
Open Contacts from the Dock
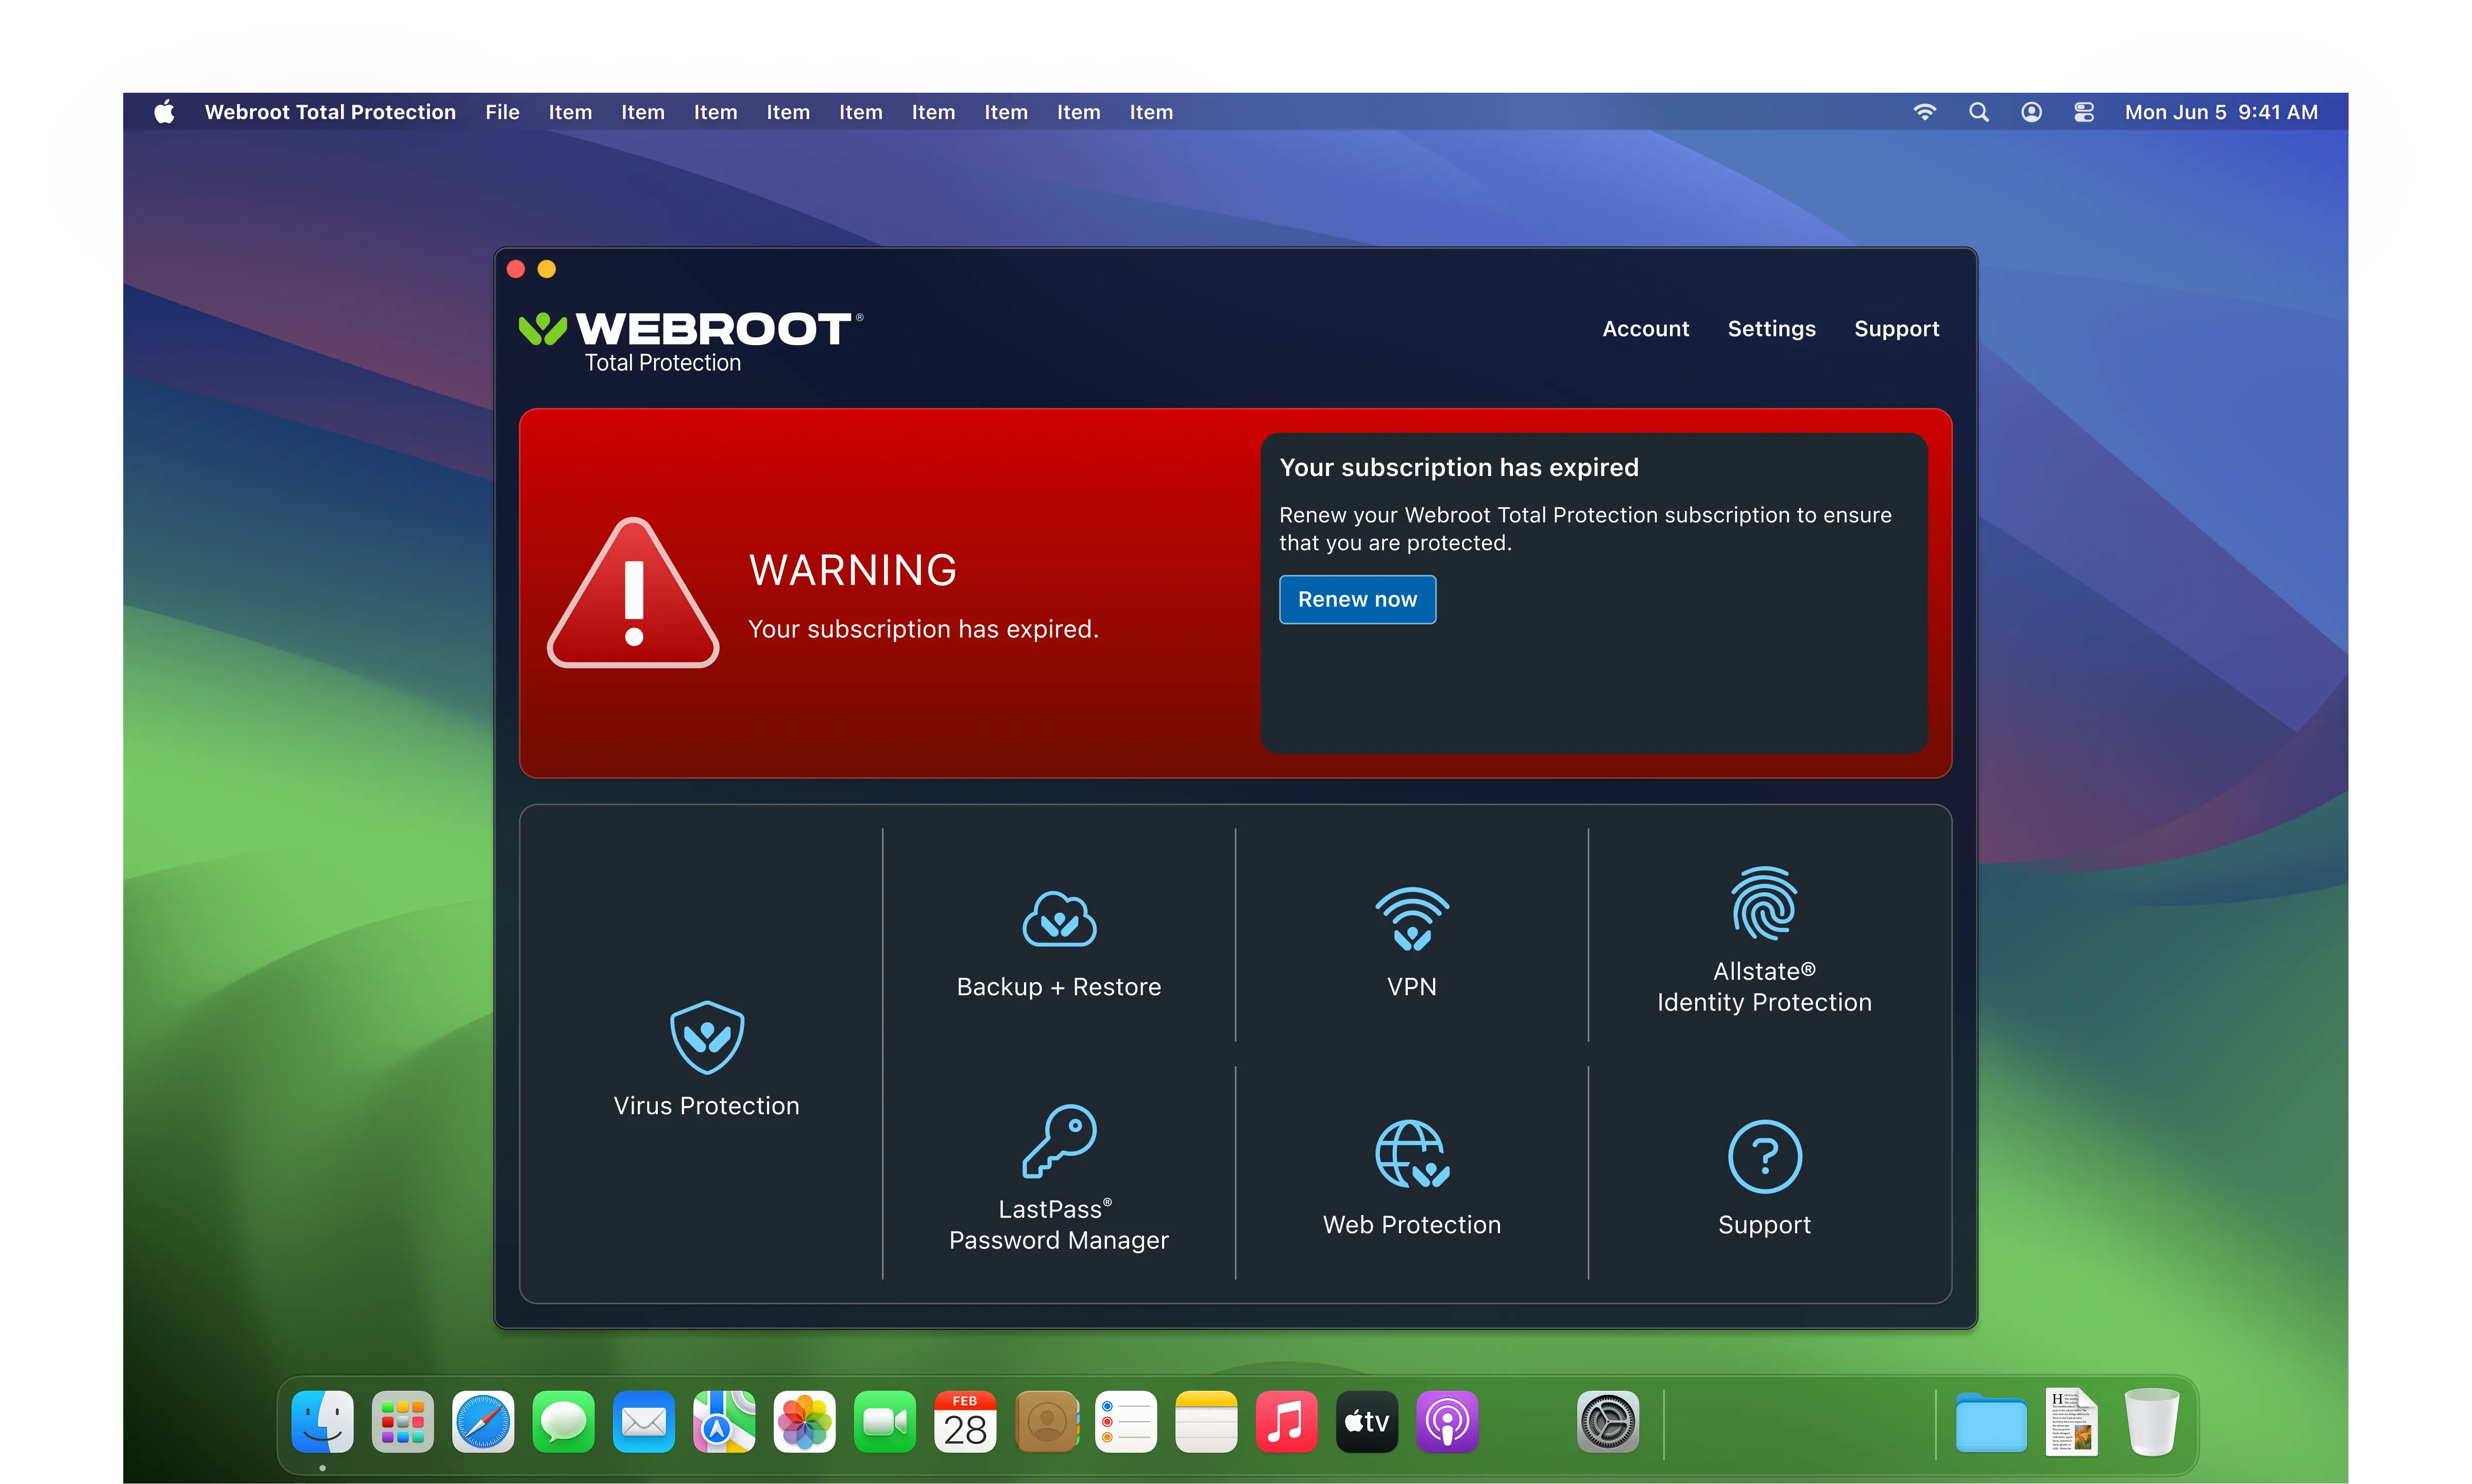click(1046, 1421)
